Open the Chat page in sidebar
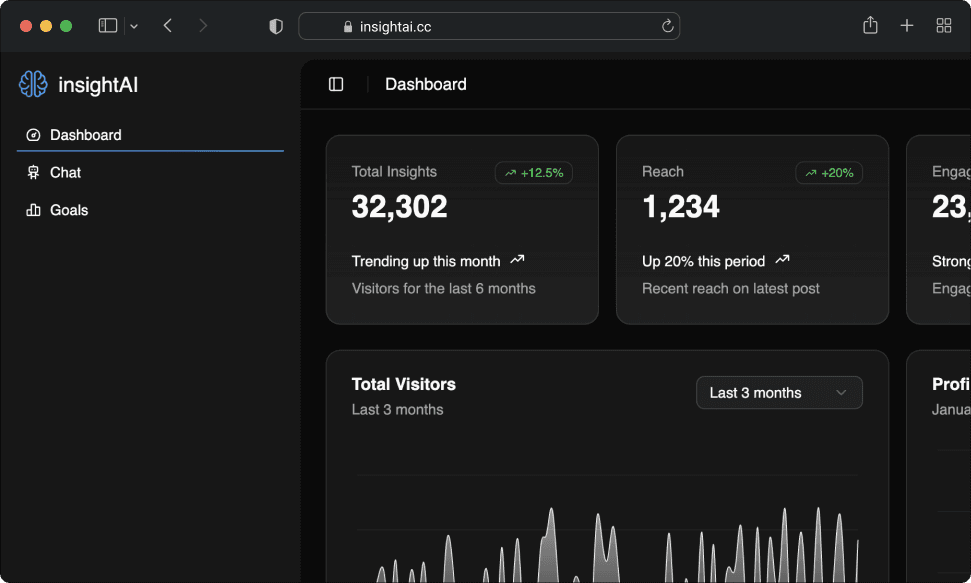Image resolution: width=971 pixels, height=583 pixels. (x=65, y=173)
